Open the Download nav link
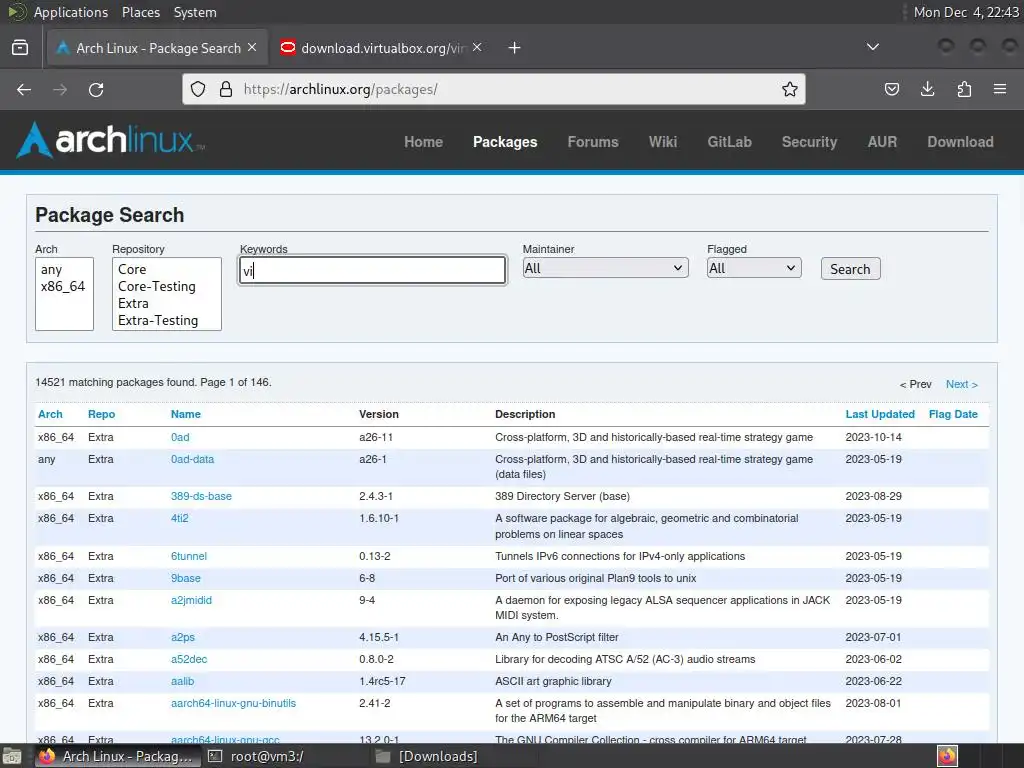Screen dimensions: 1024x768 pyautogui.click(x=960, y=142)
